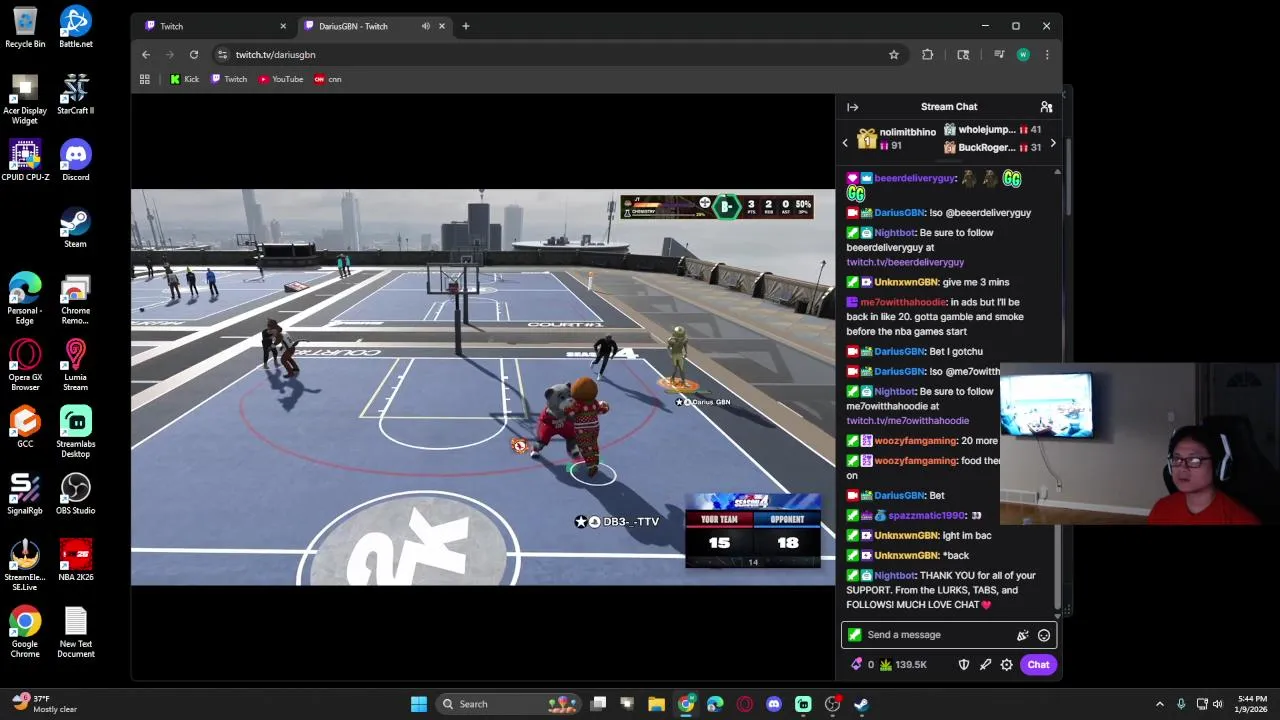
Task: Open the Discord desktop shortcut
Action: pos(76,160)
